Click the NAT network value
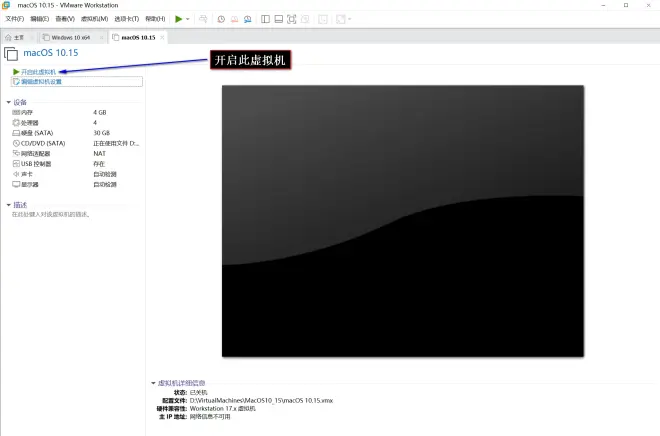The width and height of the screenshot is (660, 436). click(x=99, y=154)
